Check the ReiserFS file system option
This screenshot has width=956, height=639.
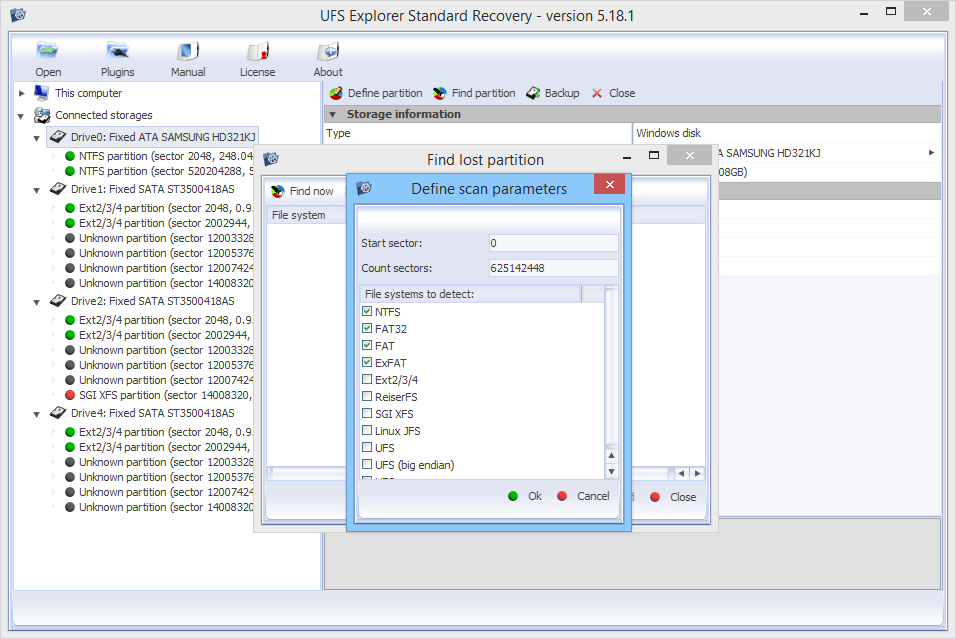[367, 396]
